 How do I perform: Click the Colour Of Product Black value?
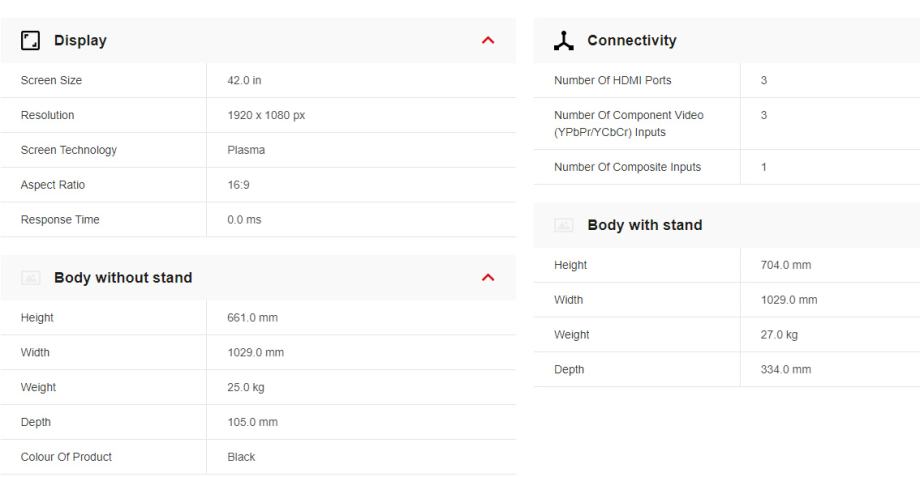tap(241, 457)
